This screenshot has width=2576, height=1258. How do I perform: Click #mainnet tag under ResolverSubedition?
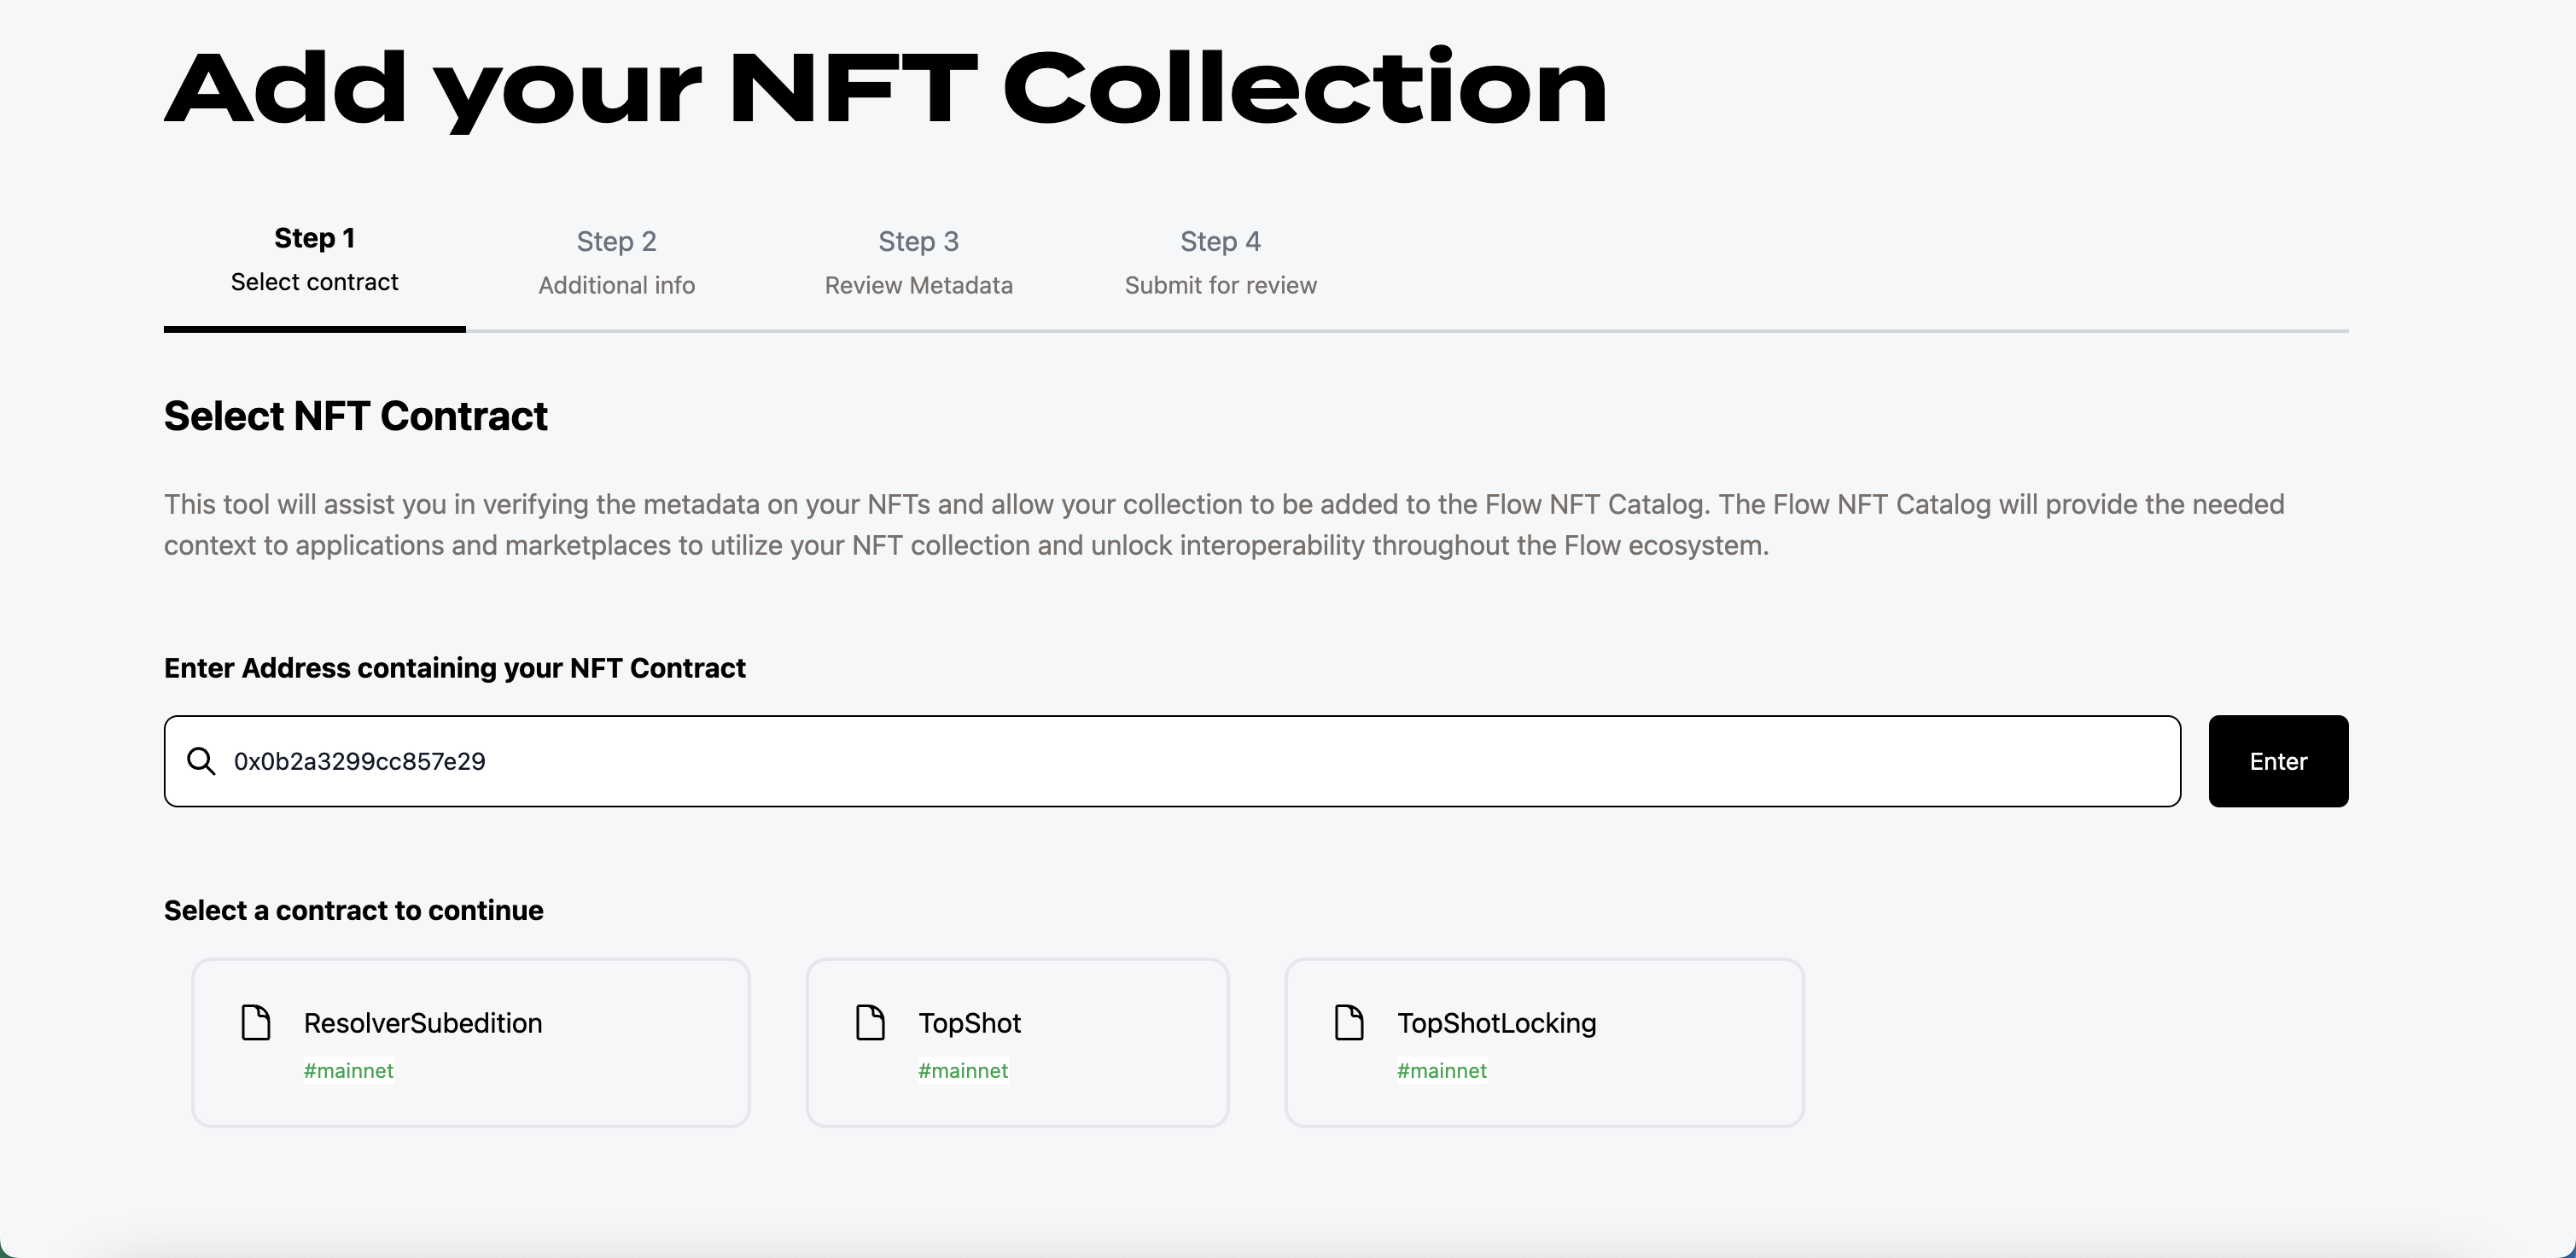click(349, 1071)
